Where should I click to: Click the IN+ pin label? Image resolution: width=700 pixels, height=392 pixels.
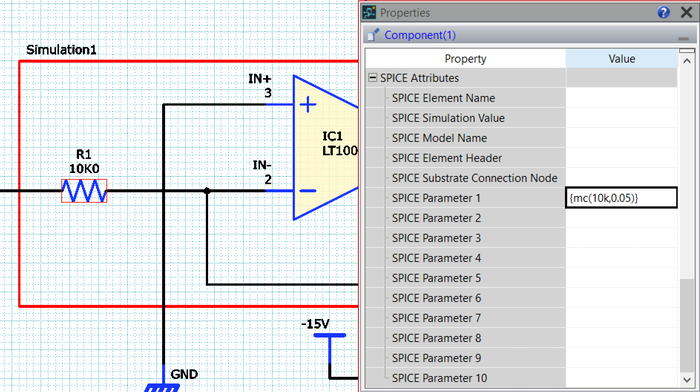260,79
